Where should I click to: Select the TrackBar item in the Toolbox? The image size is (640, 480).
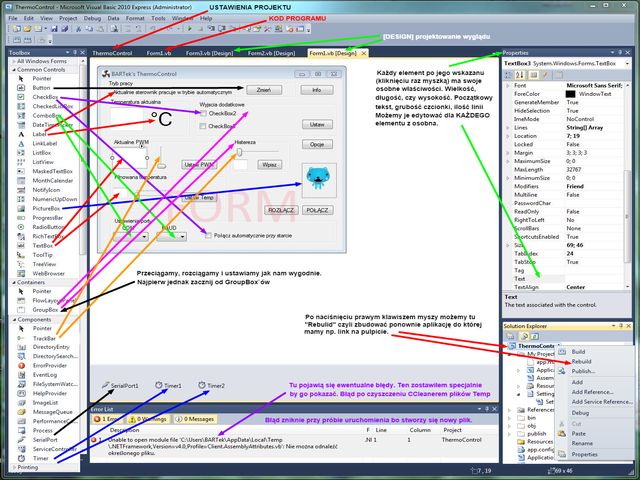tap(44, 338)
